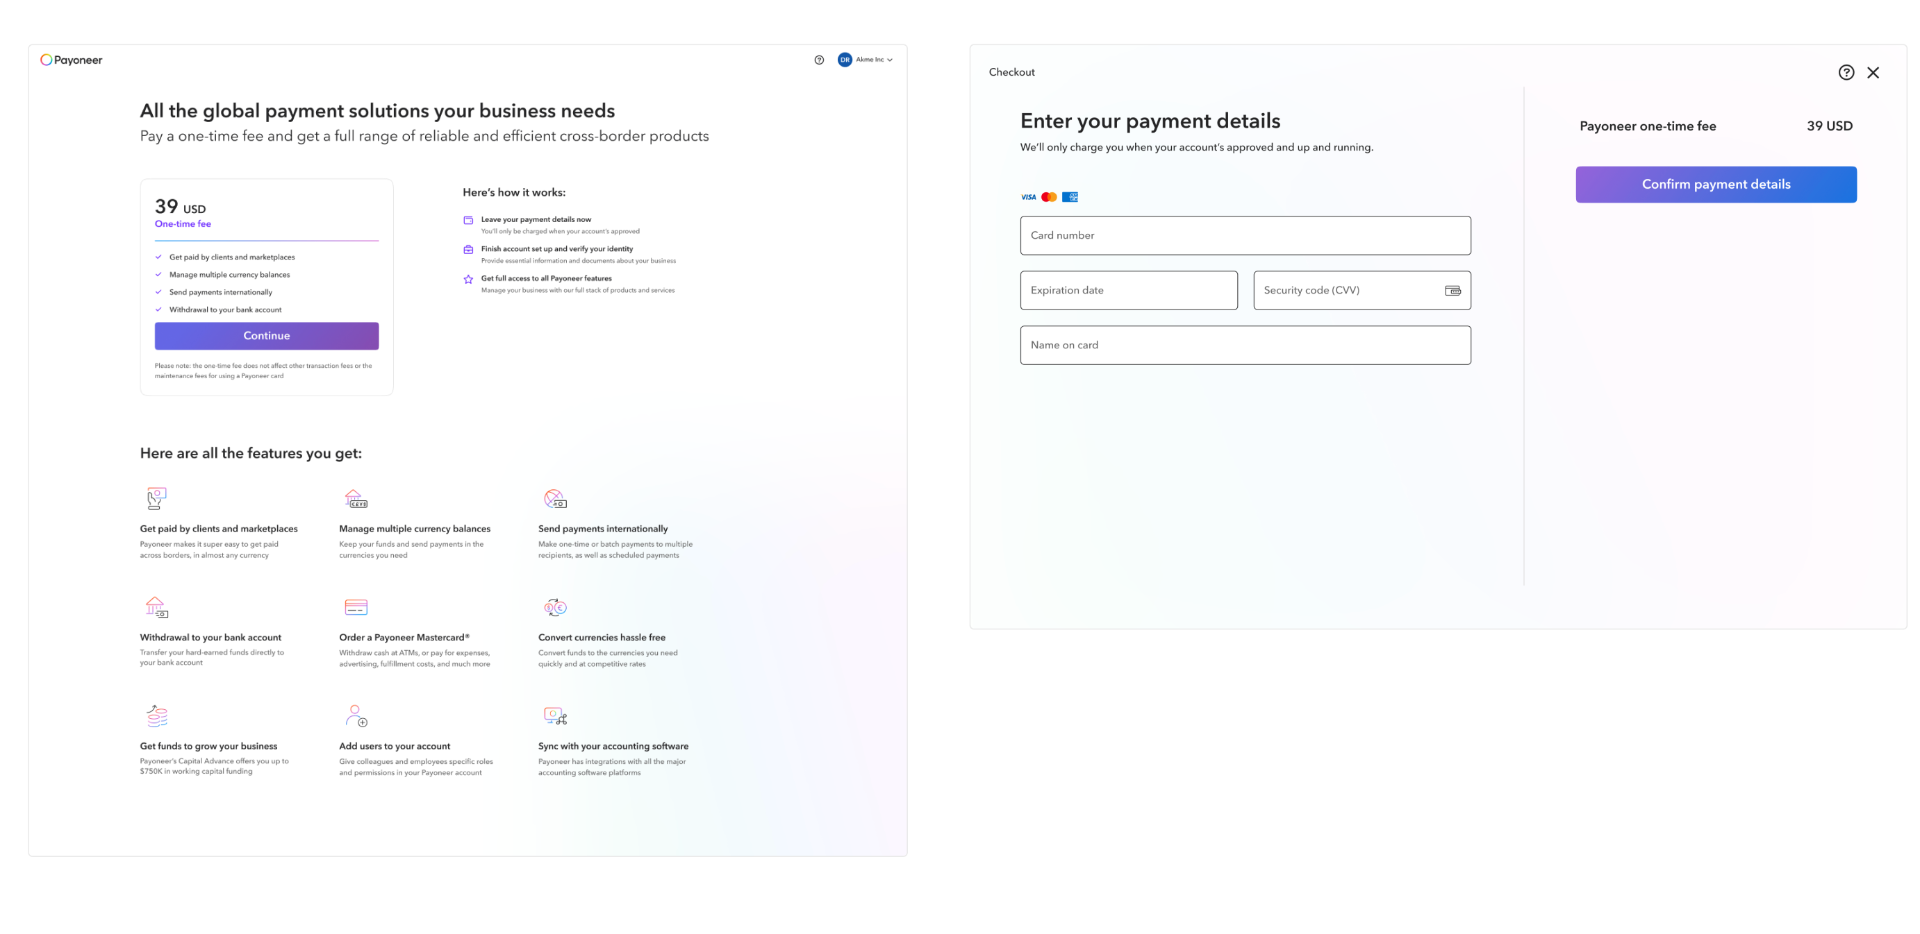This screenshot has height=934, width=1920.
Task: Click the 'Payoneer one-time fee' label in Checkout
Action: pos(1648,126)
